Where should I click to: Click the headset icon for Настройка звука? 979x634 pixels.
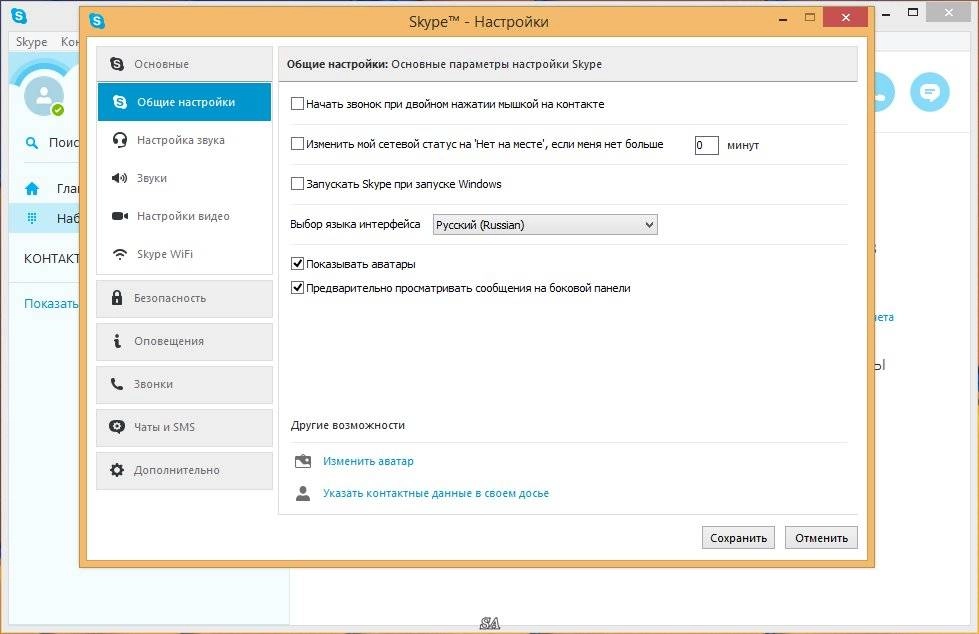point(120,140)
